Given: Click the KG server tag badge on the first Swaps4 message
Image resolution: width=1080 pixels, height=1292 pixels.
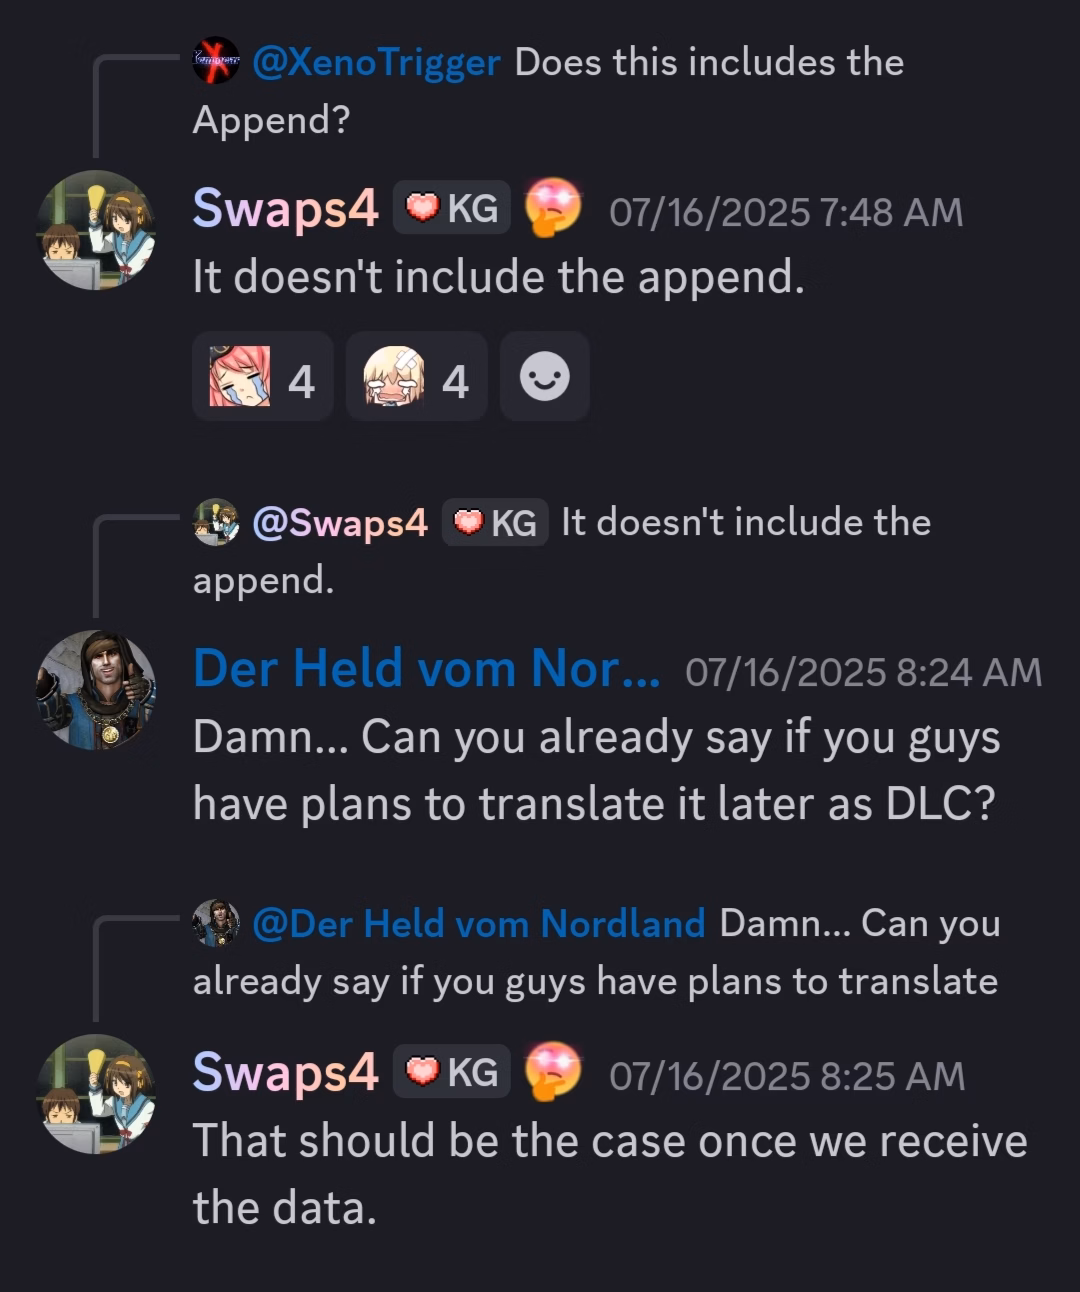Looking at the screenshot, I should click(452, 208).
